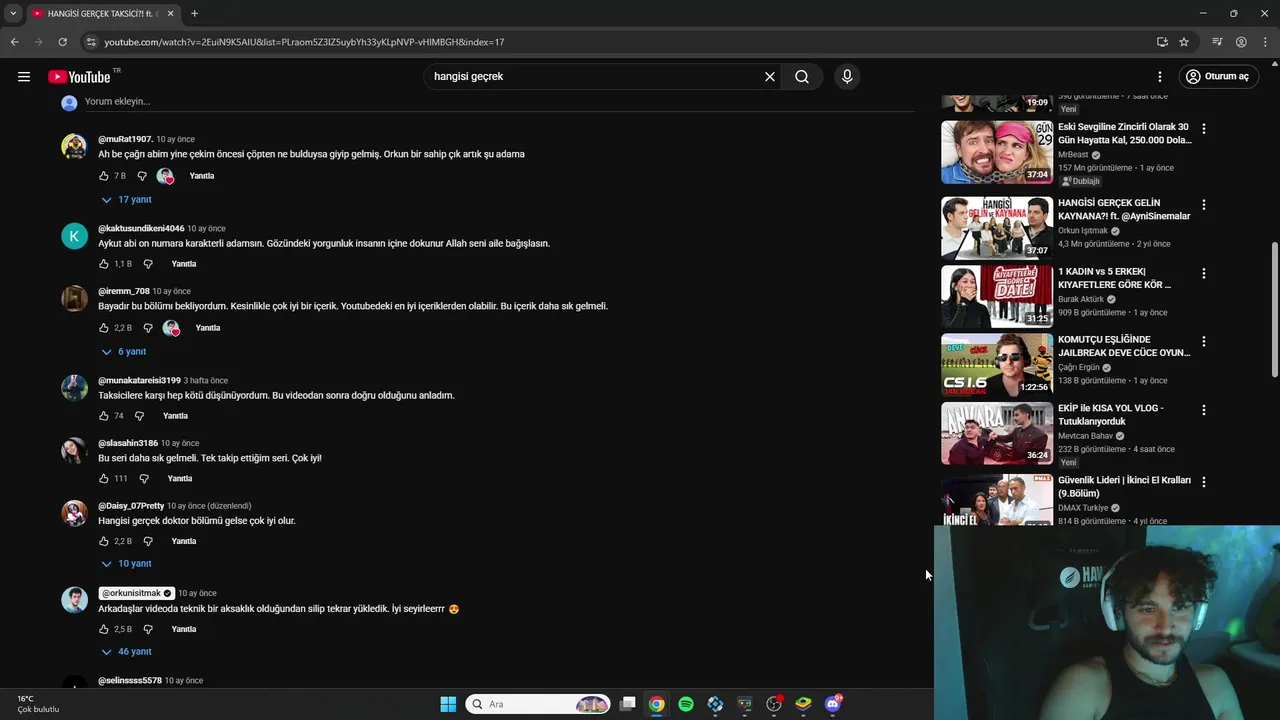
Task: Open the YouTube hamburger guide menu
Action: point(24,77)
